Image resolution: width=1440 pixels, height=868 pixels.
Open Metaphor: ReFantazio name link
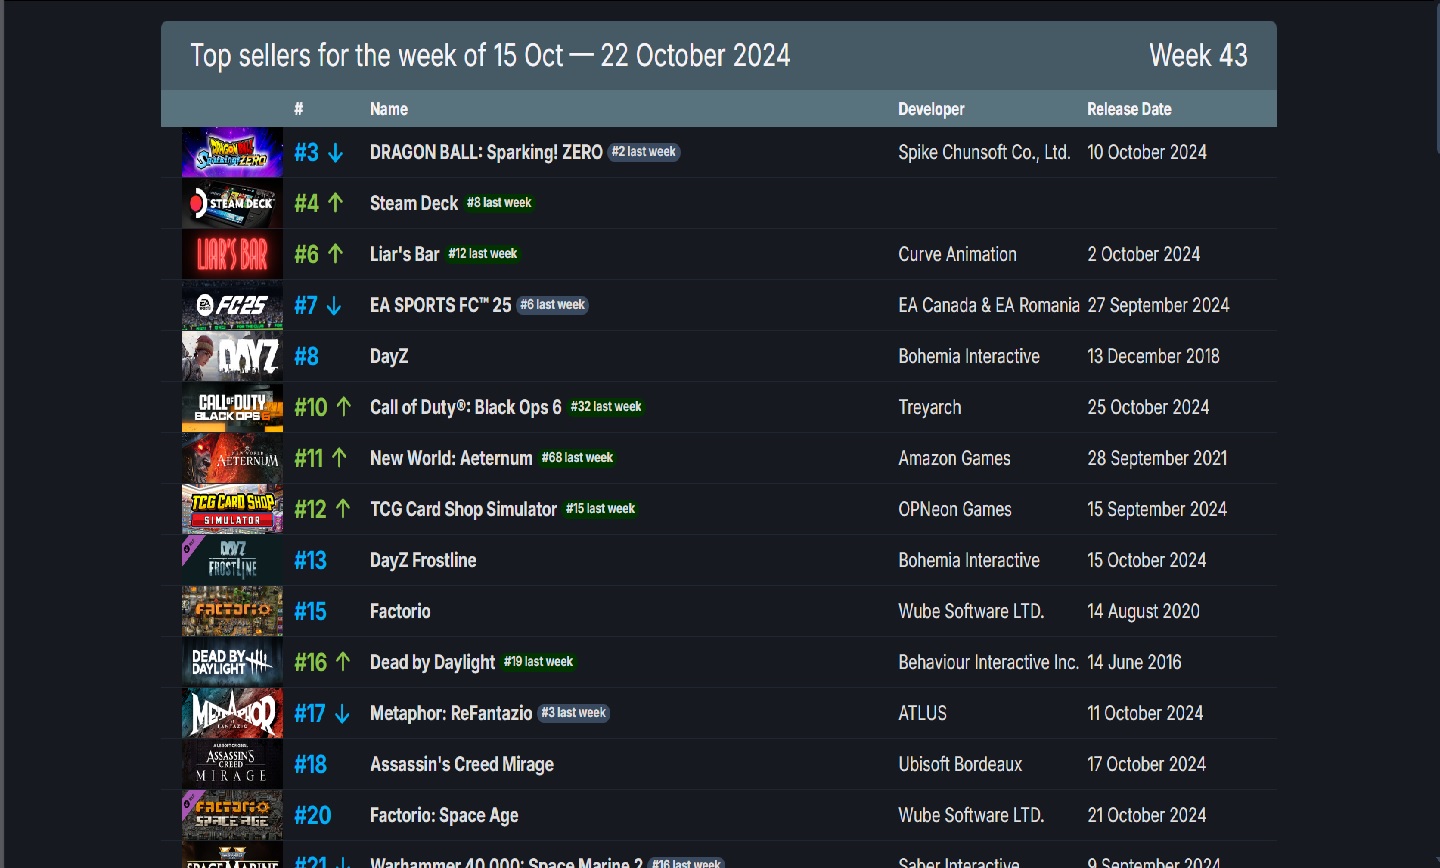coord(451,713)
